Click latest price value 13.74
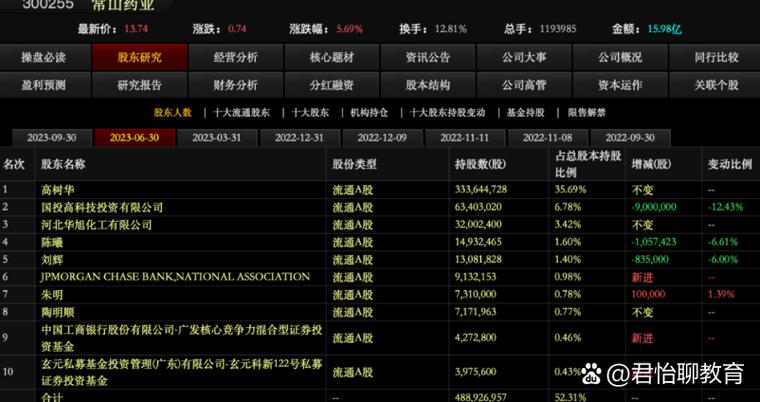This screenshot has width=760, height=402. 136,29
